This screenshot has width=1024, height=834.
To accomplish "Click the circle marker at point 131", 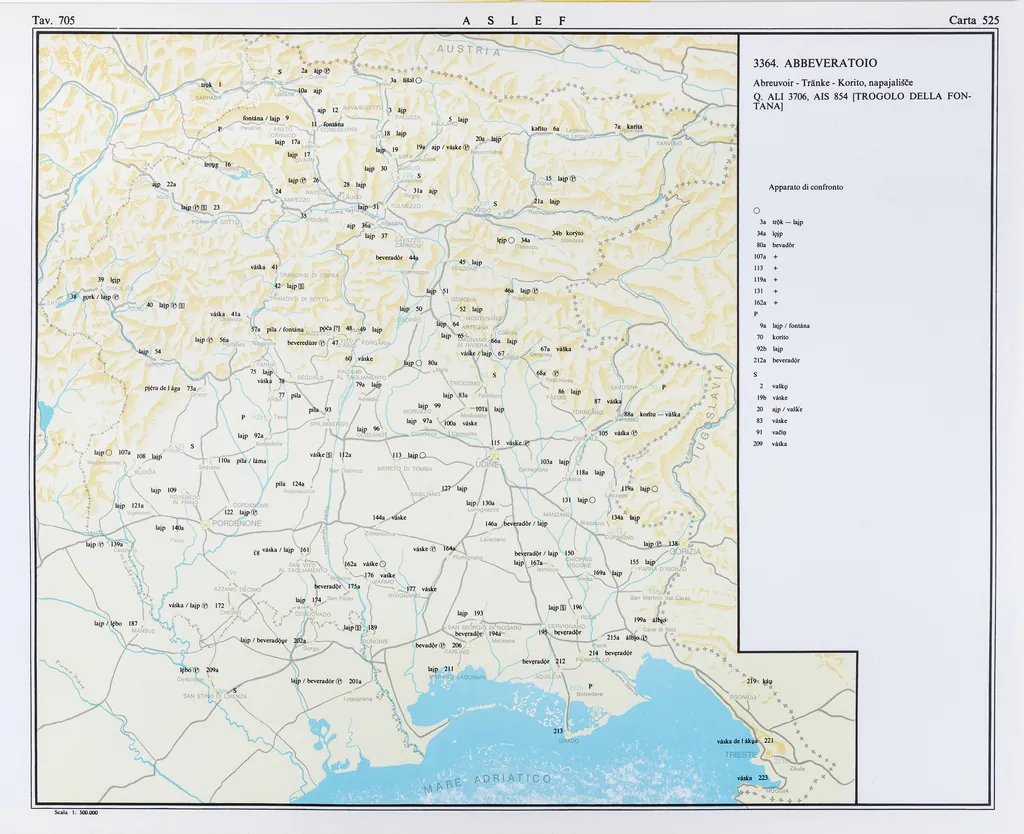I will point(592,500).
